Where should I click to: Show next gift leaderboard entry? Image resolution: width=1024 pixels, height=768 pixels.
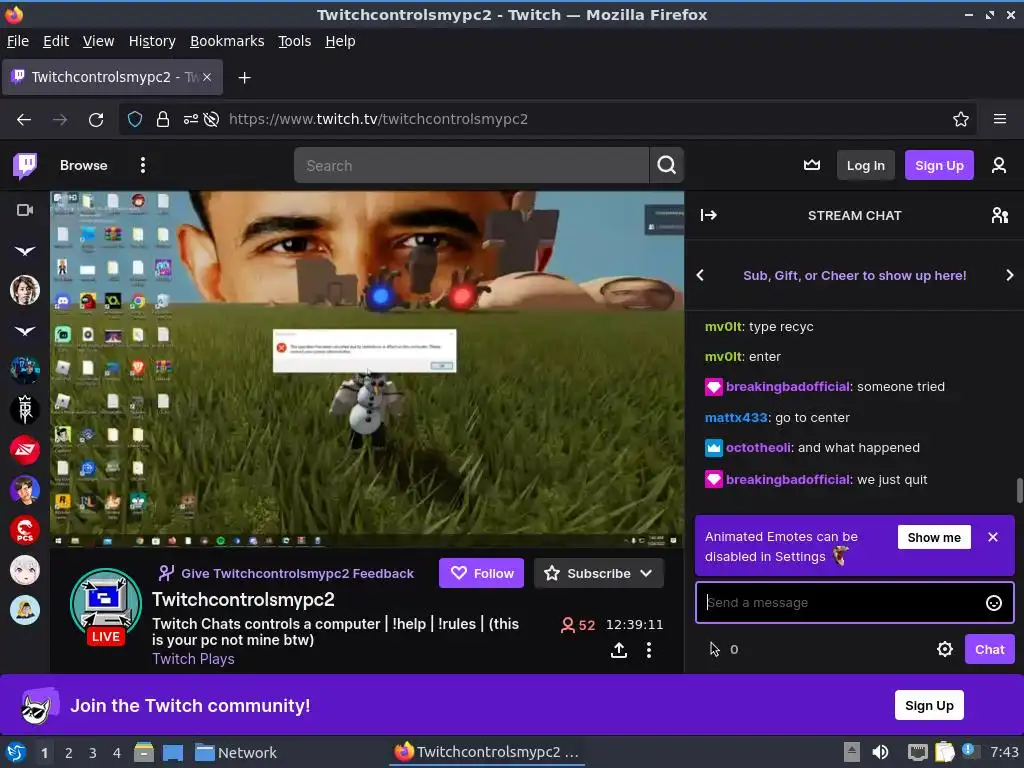[1010, 276]
